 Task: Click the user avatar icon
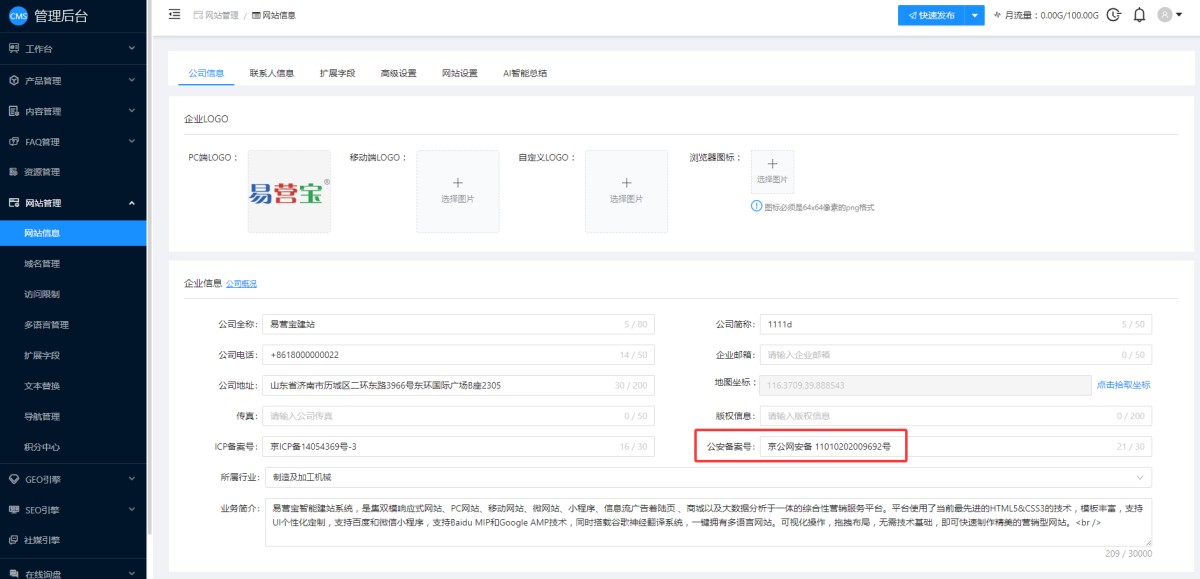tap(1164, 15)
